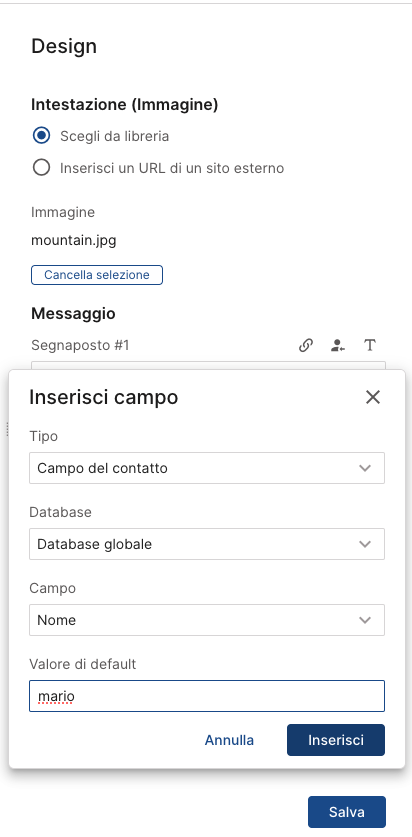Image resolution: width=412 pixels, height=837 pixels.
Task: Click the Intestazione (Immagine) heading
Action: pos(124,105)
